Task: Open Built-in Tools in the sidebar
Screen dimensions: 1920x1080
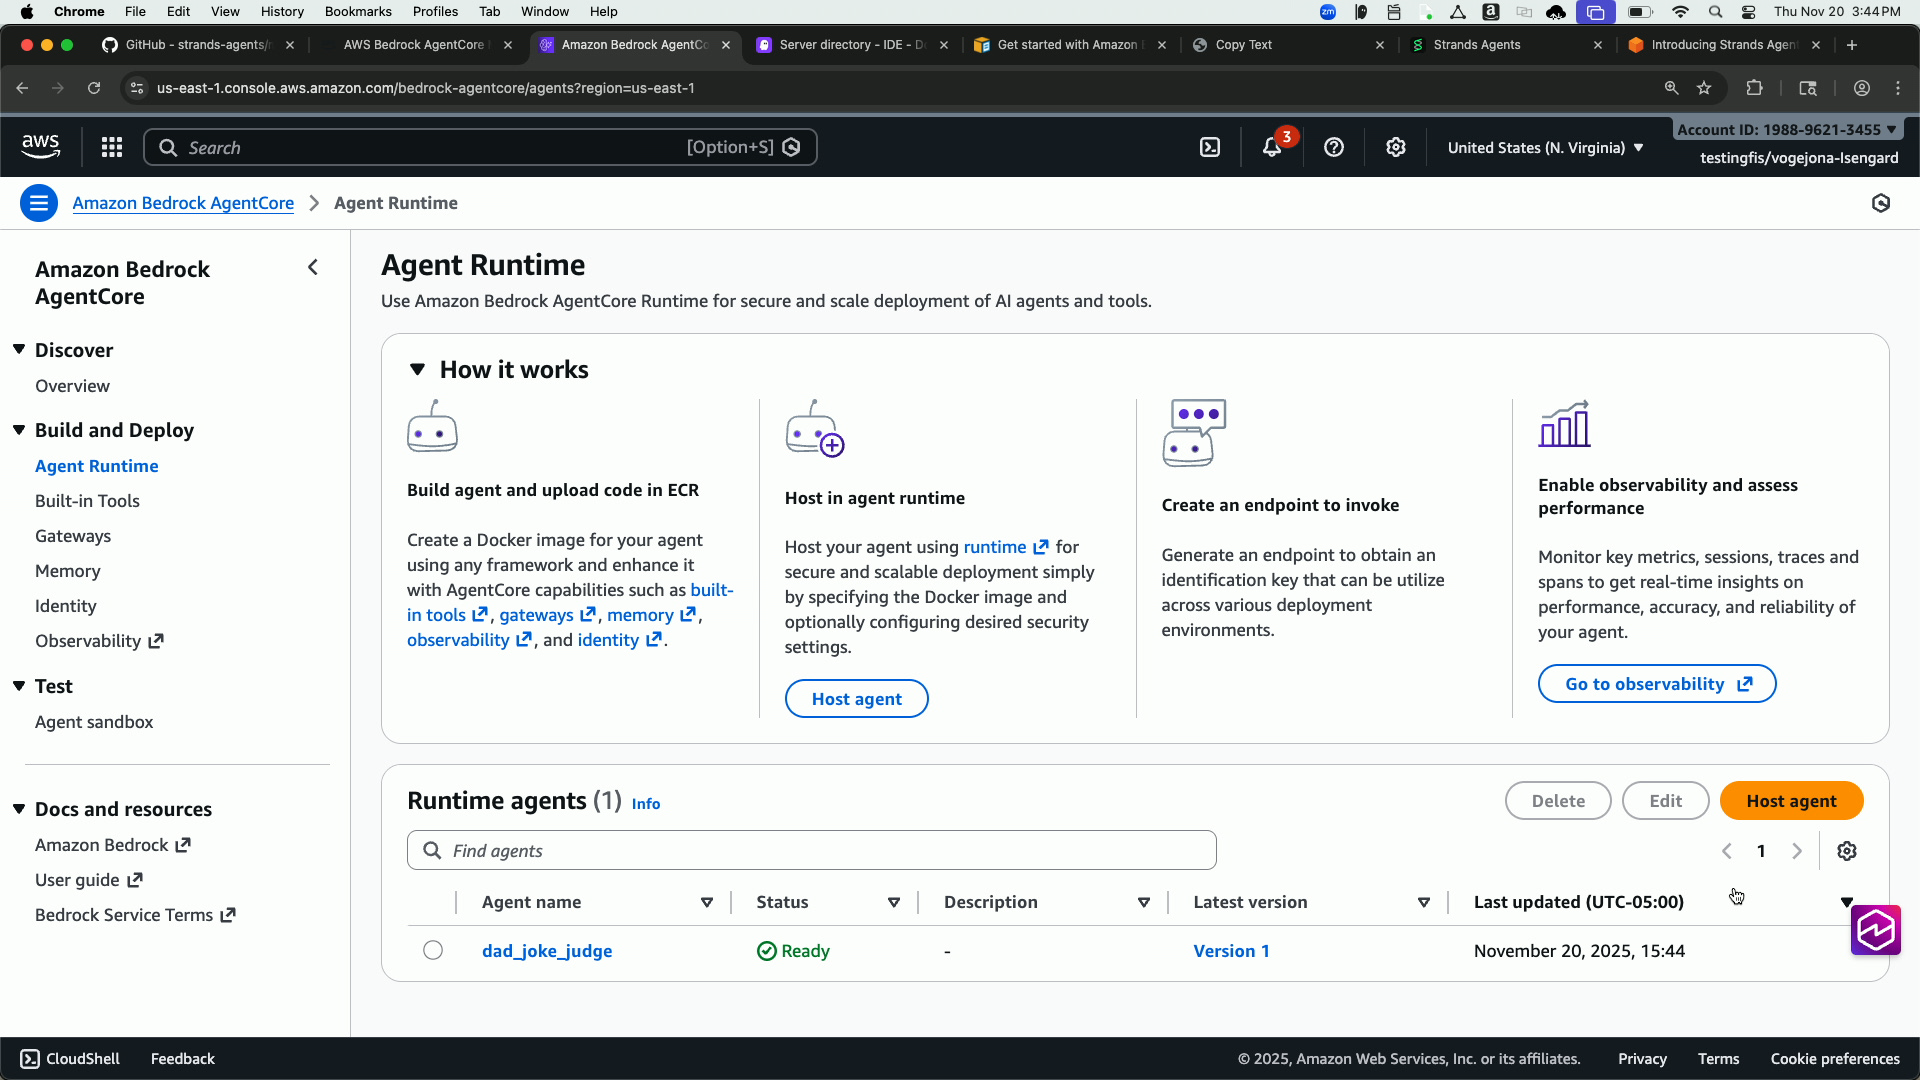Action: (87, 501)
